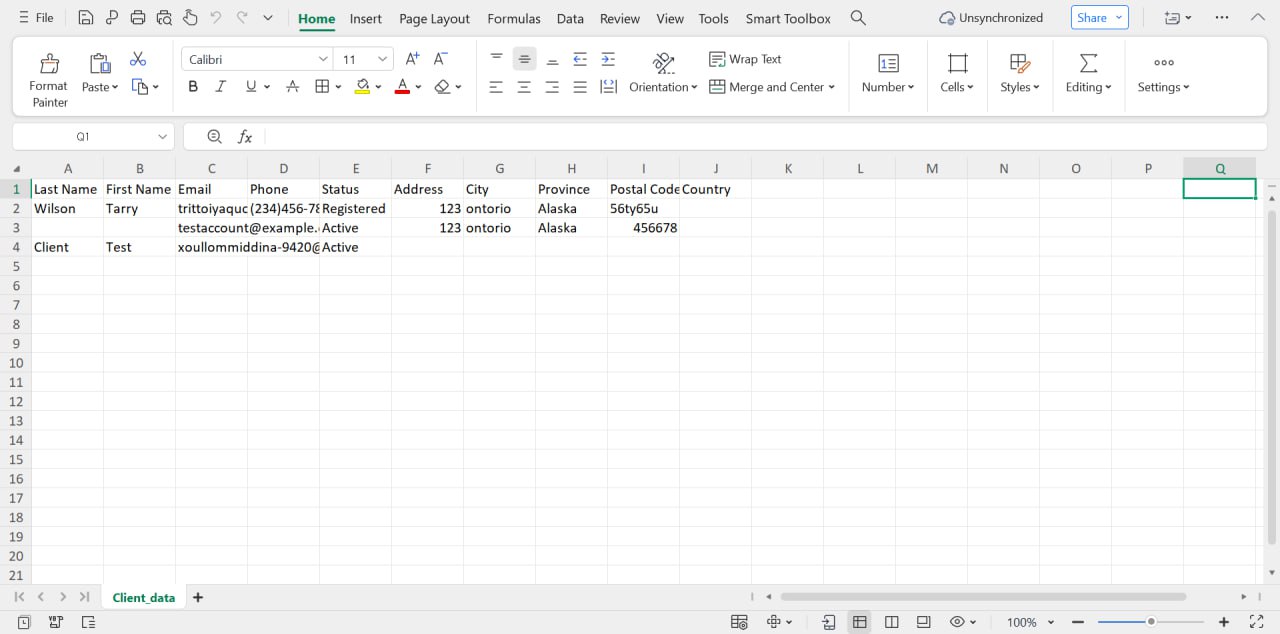This screenshot has width=1280, height=634.
Task: Expand the Merge and Center dropdown
Action: 833,87
